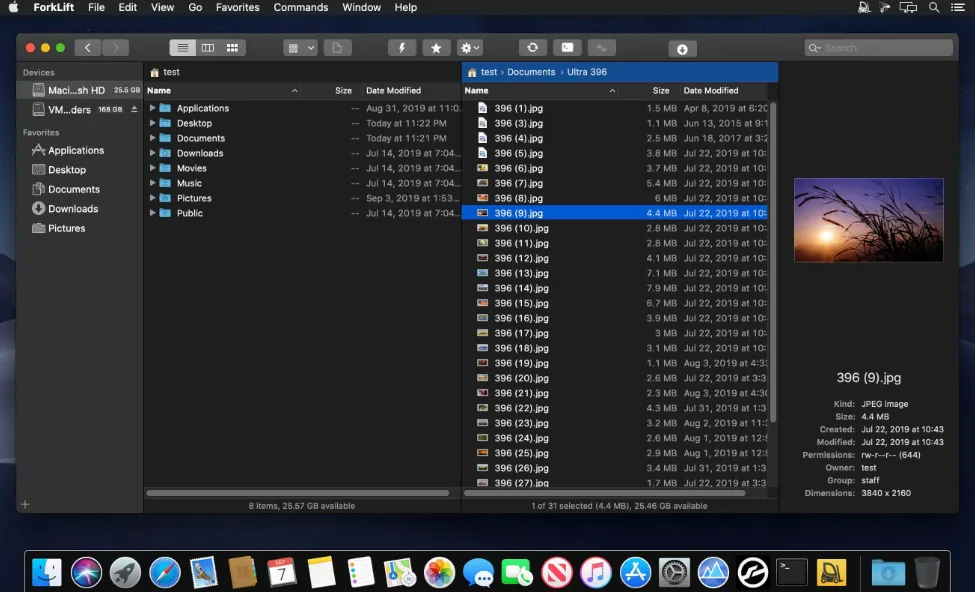Expand the Public folder triangle
The image size is (975, 592).
(152, 212)
